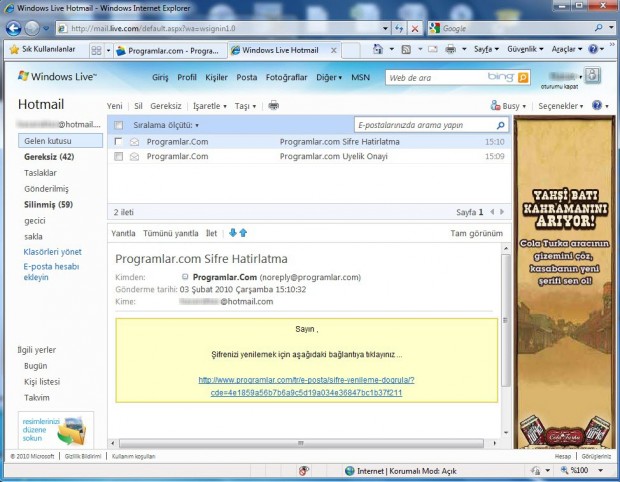Click the Google search magnifier icon

coord(599,28)
